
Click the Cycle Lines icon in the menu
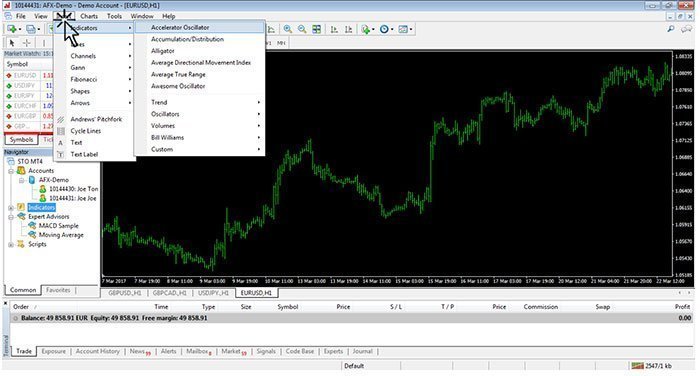[x=61, y=131]
